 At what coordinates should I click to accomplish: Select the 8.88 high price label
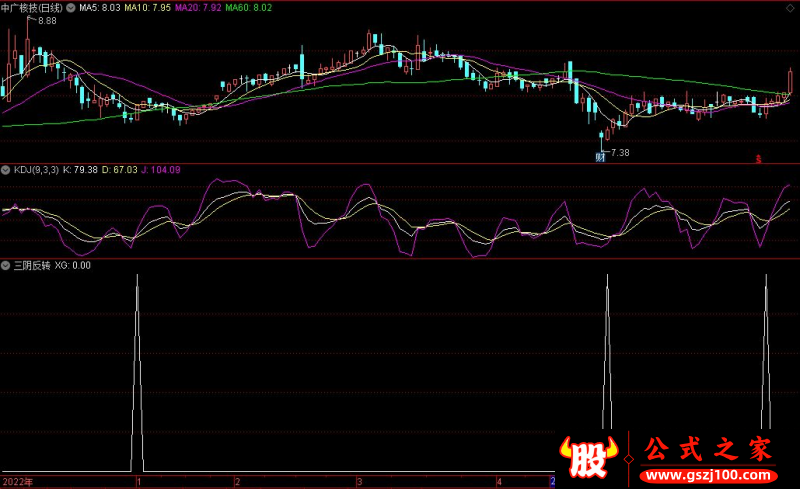coord(47,21)
